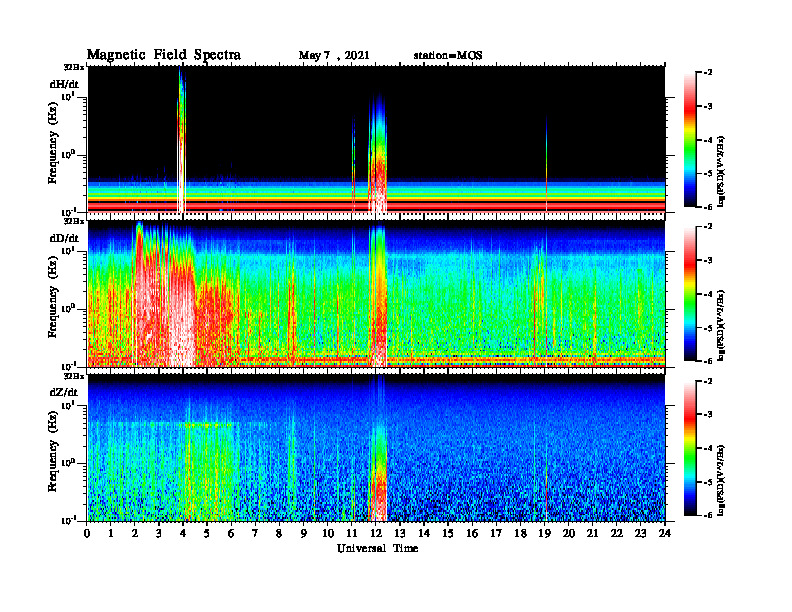792x612 pixels.
Task: Click the 'dH/dt' panel label
Action: coord(64,84)
